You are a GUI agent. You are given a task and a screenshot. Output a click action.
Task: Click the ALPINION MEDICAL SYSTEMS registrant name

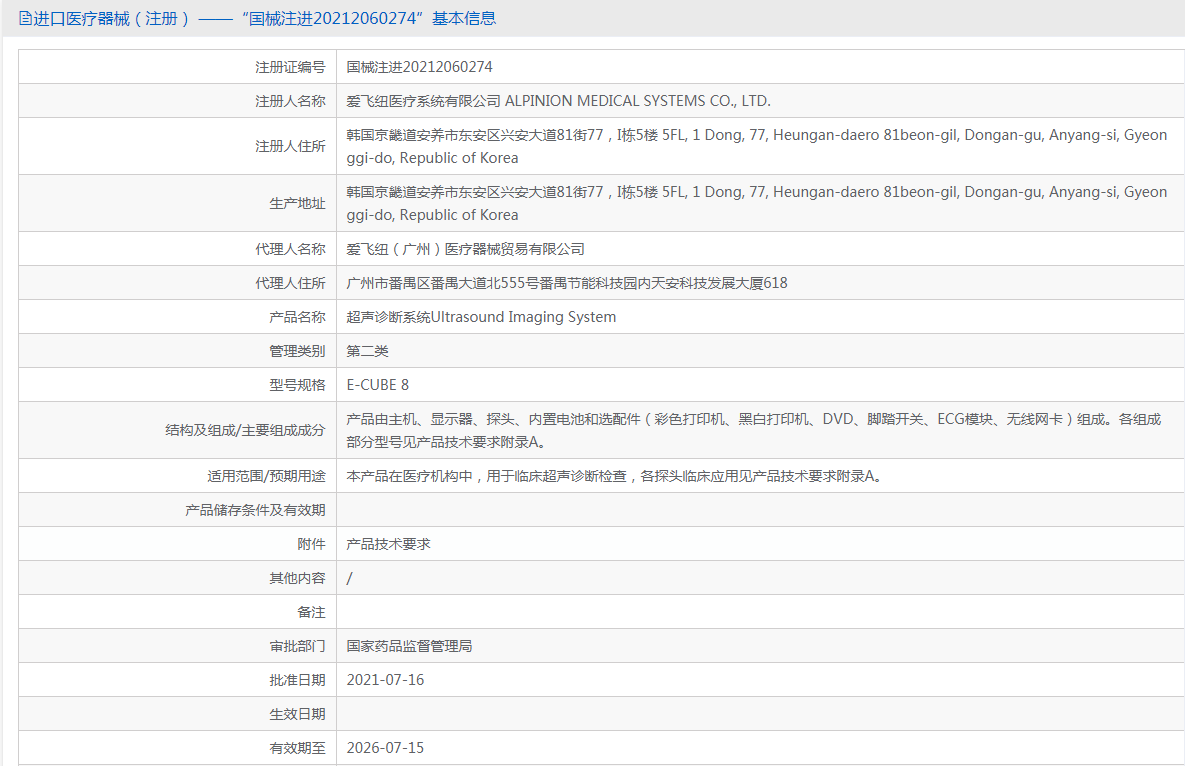point(558,101)
